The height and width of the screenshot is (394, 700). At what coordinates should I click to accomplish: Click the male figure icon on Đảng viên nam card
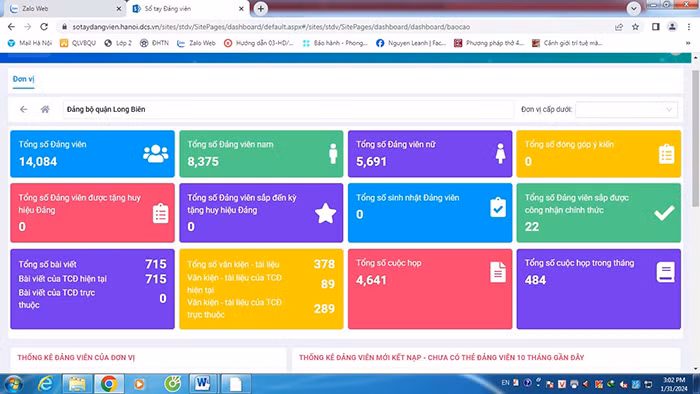333,153
